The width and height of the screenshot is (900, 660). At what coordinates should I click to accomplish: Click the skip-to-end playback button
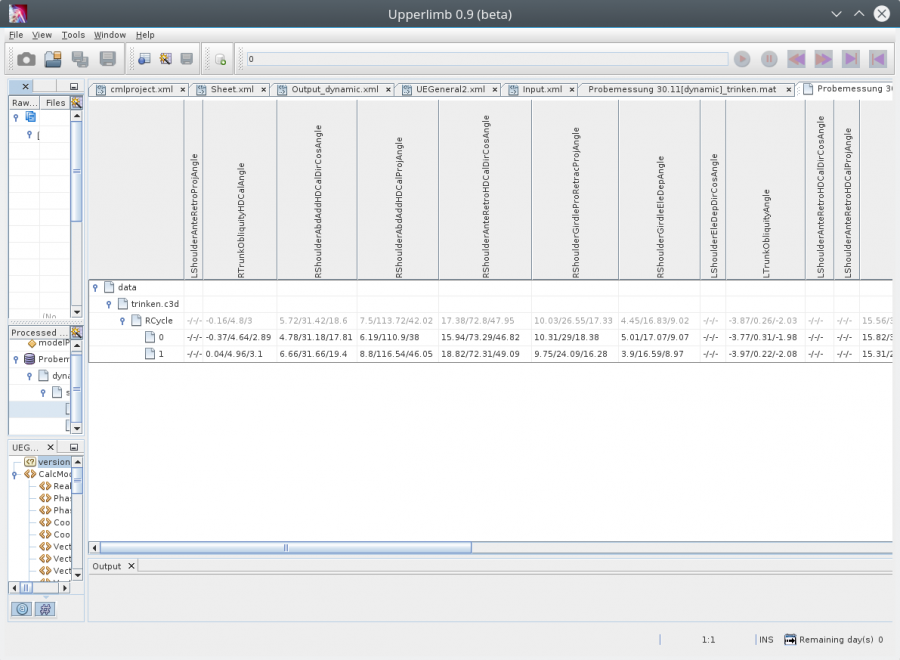pos(850,59)
